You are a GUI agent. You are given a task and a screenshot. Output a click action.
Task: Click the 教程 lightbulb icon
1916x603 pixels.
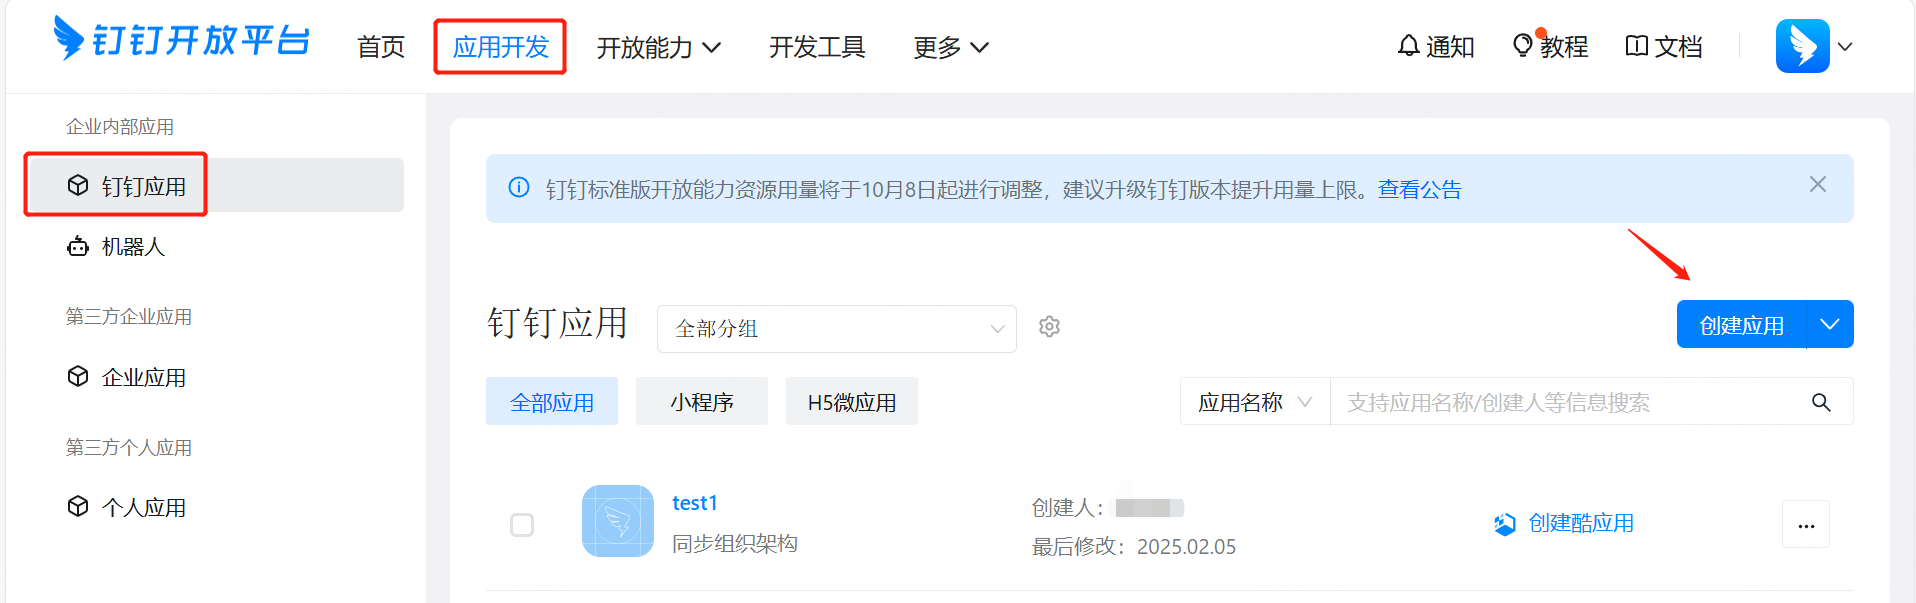coord(1522,45)
